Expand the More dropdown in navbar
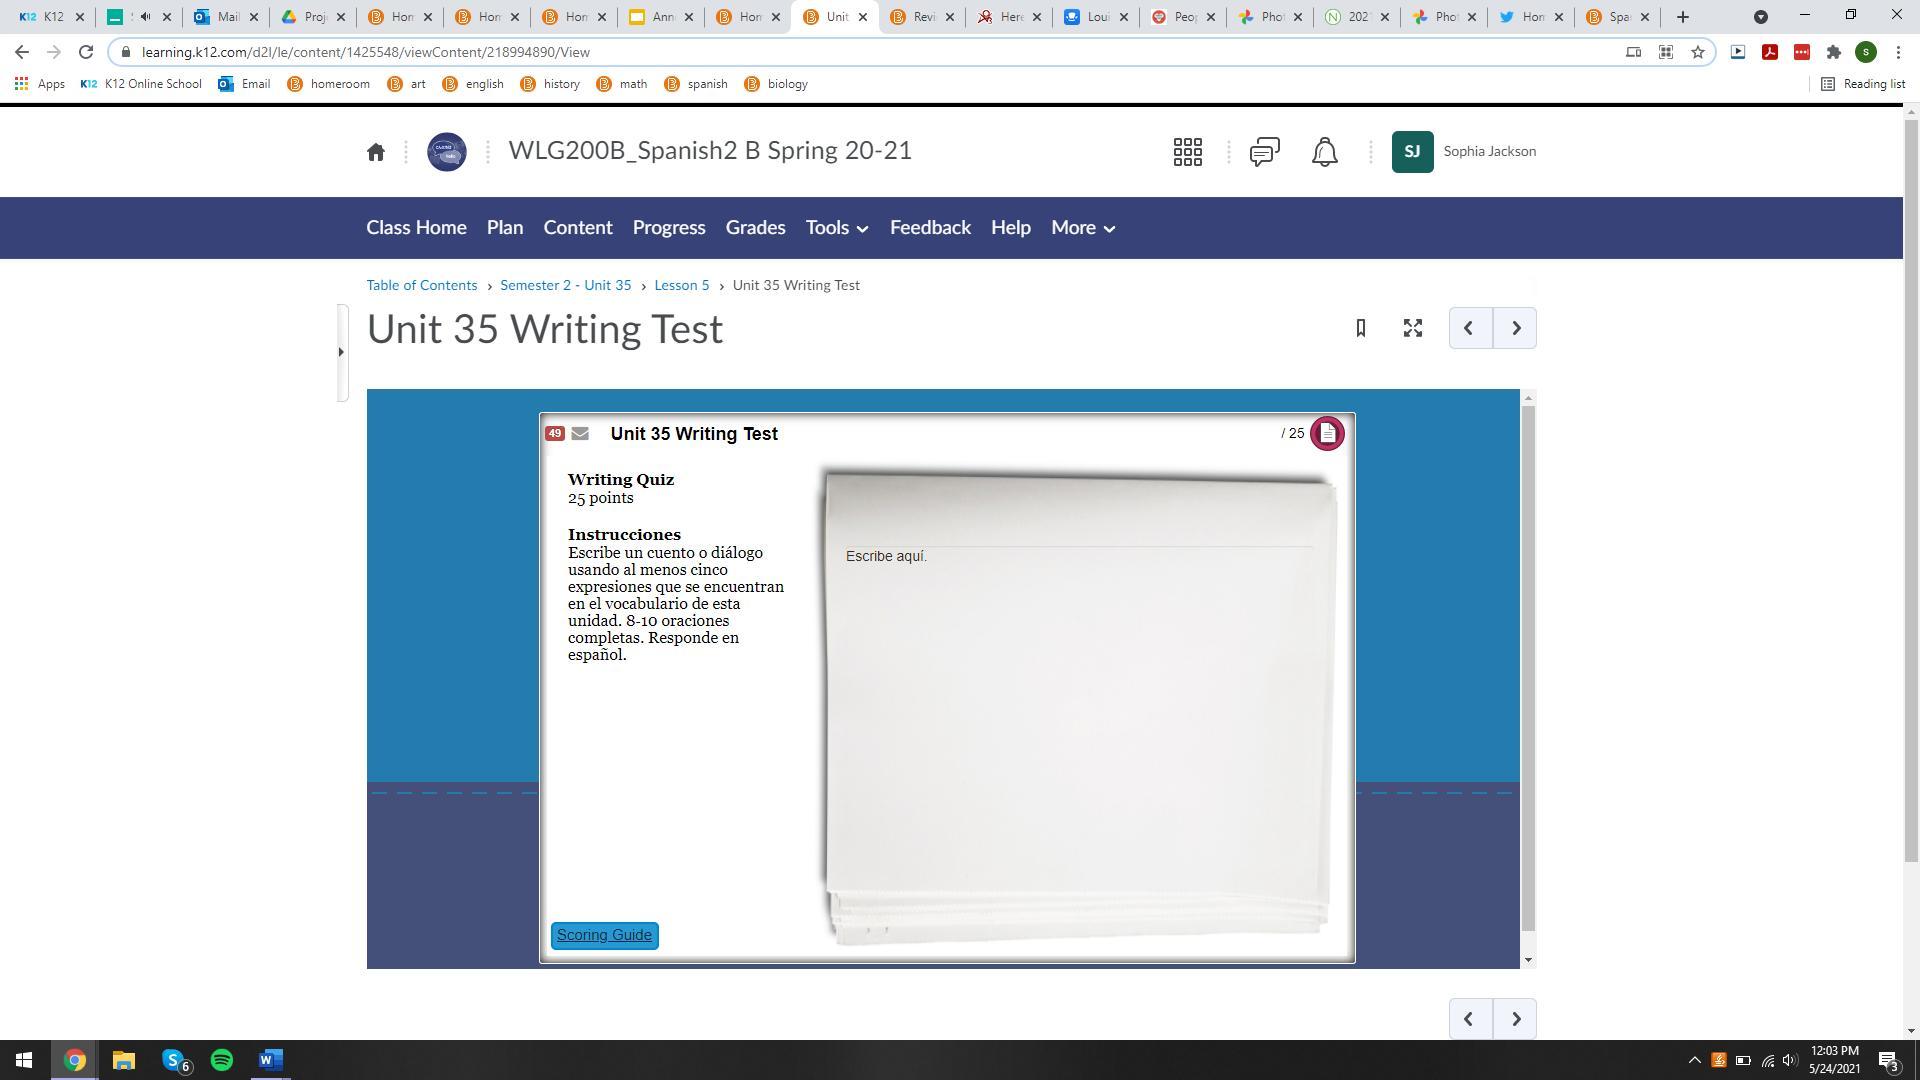Viewport: 1920px width, 1080px height. click(x=1082, y=228)
